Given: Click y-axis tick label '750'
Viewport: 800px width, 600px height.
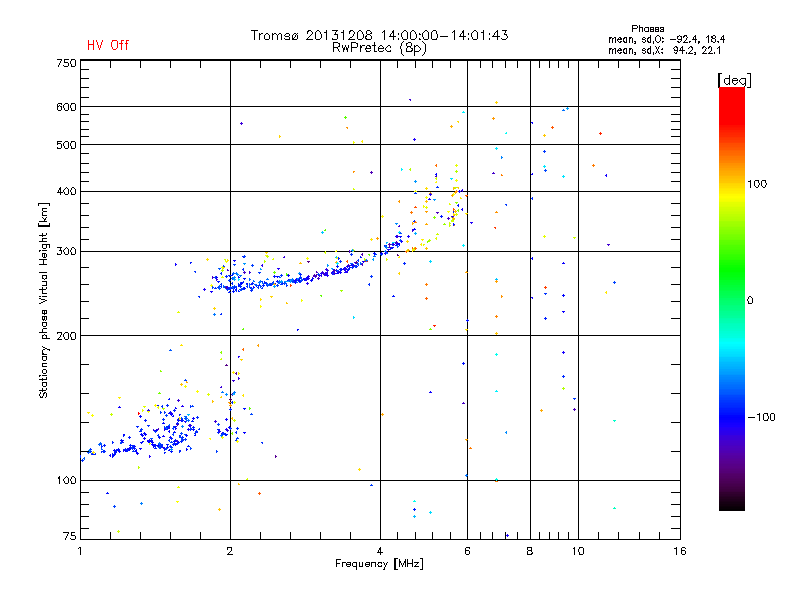Looking at the screenshot, I should [66, 63].
